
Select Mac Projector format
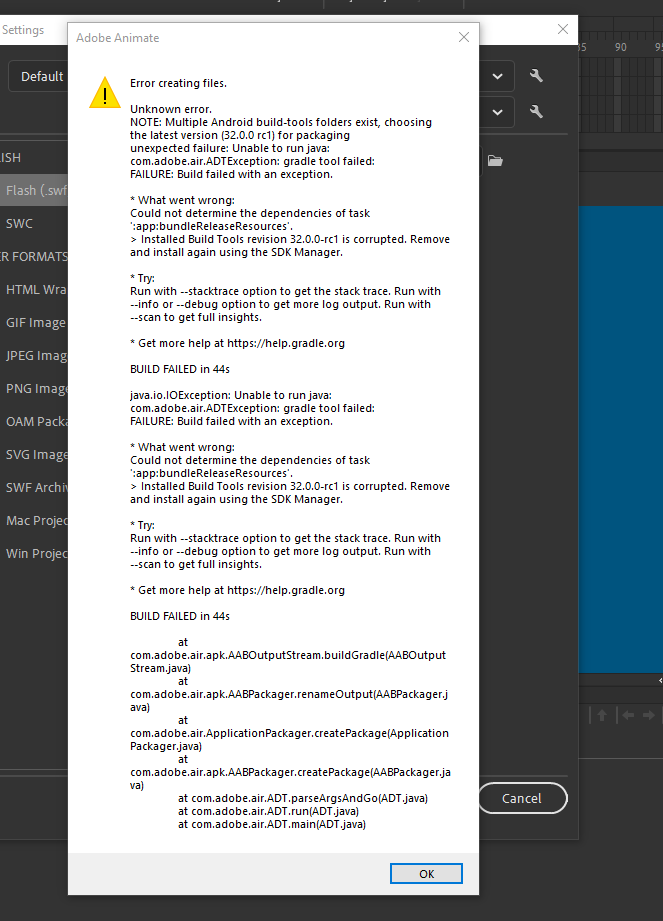pos(34,520)
